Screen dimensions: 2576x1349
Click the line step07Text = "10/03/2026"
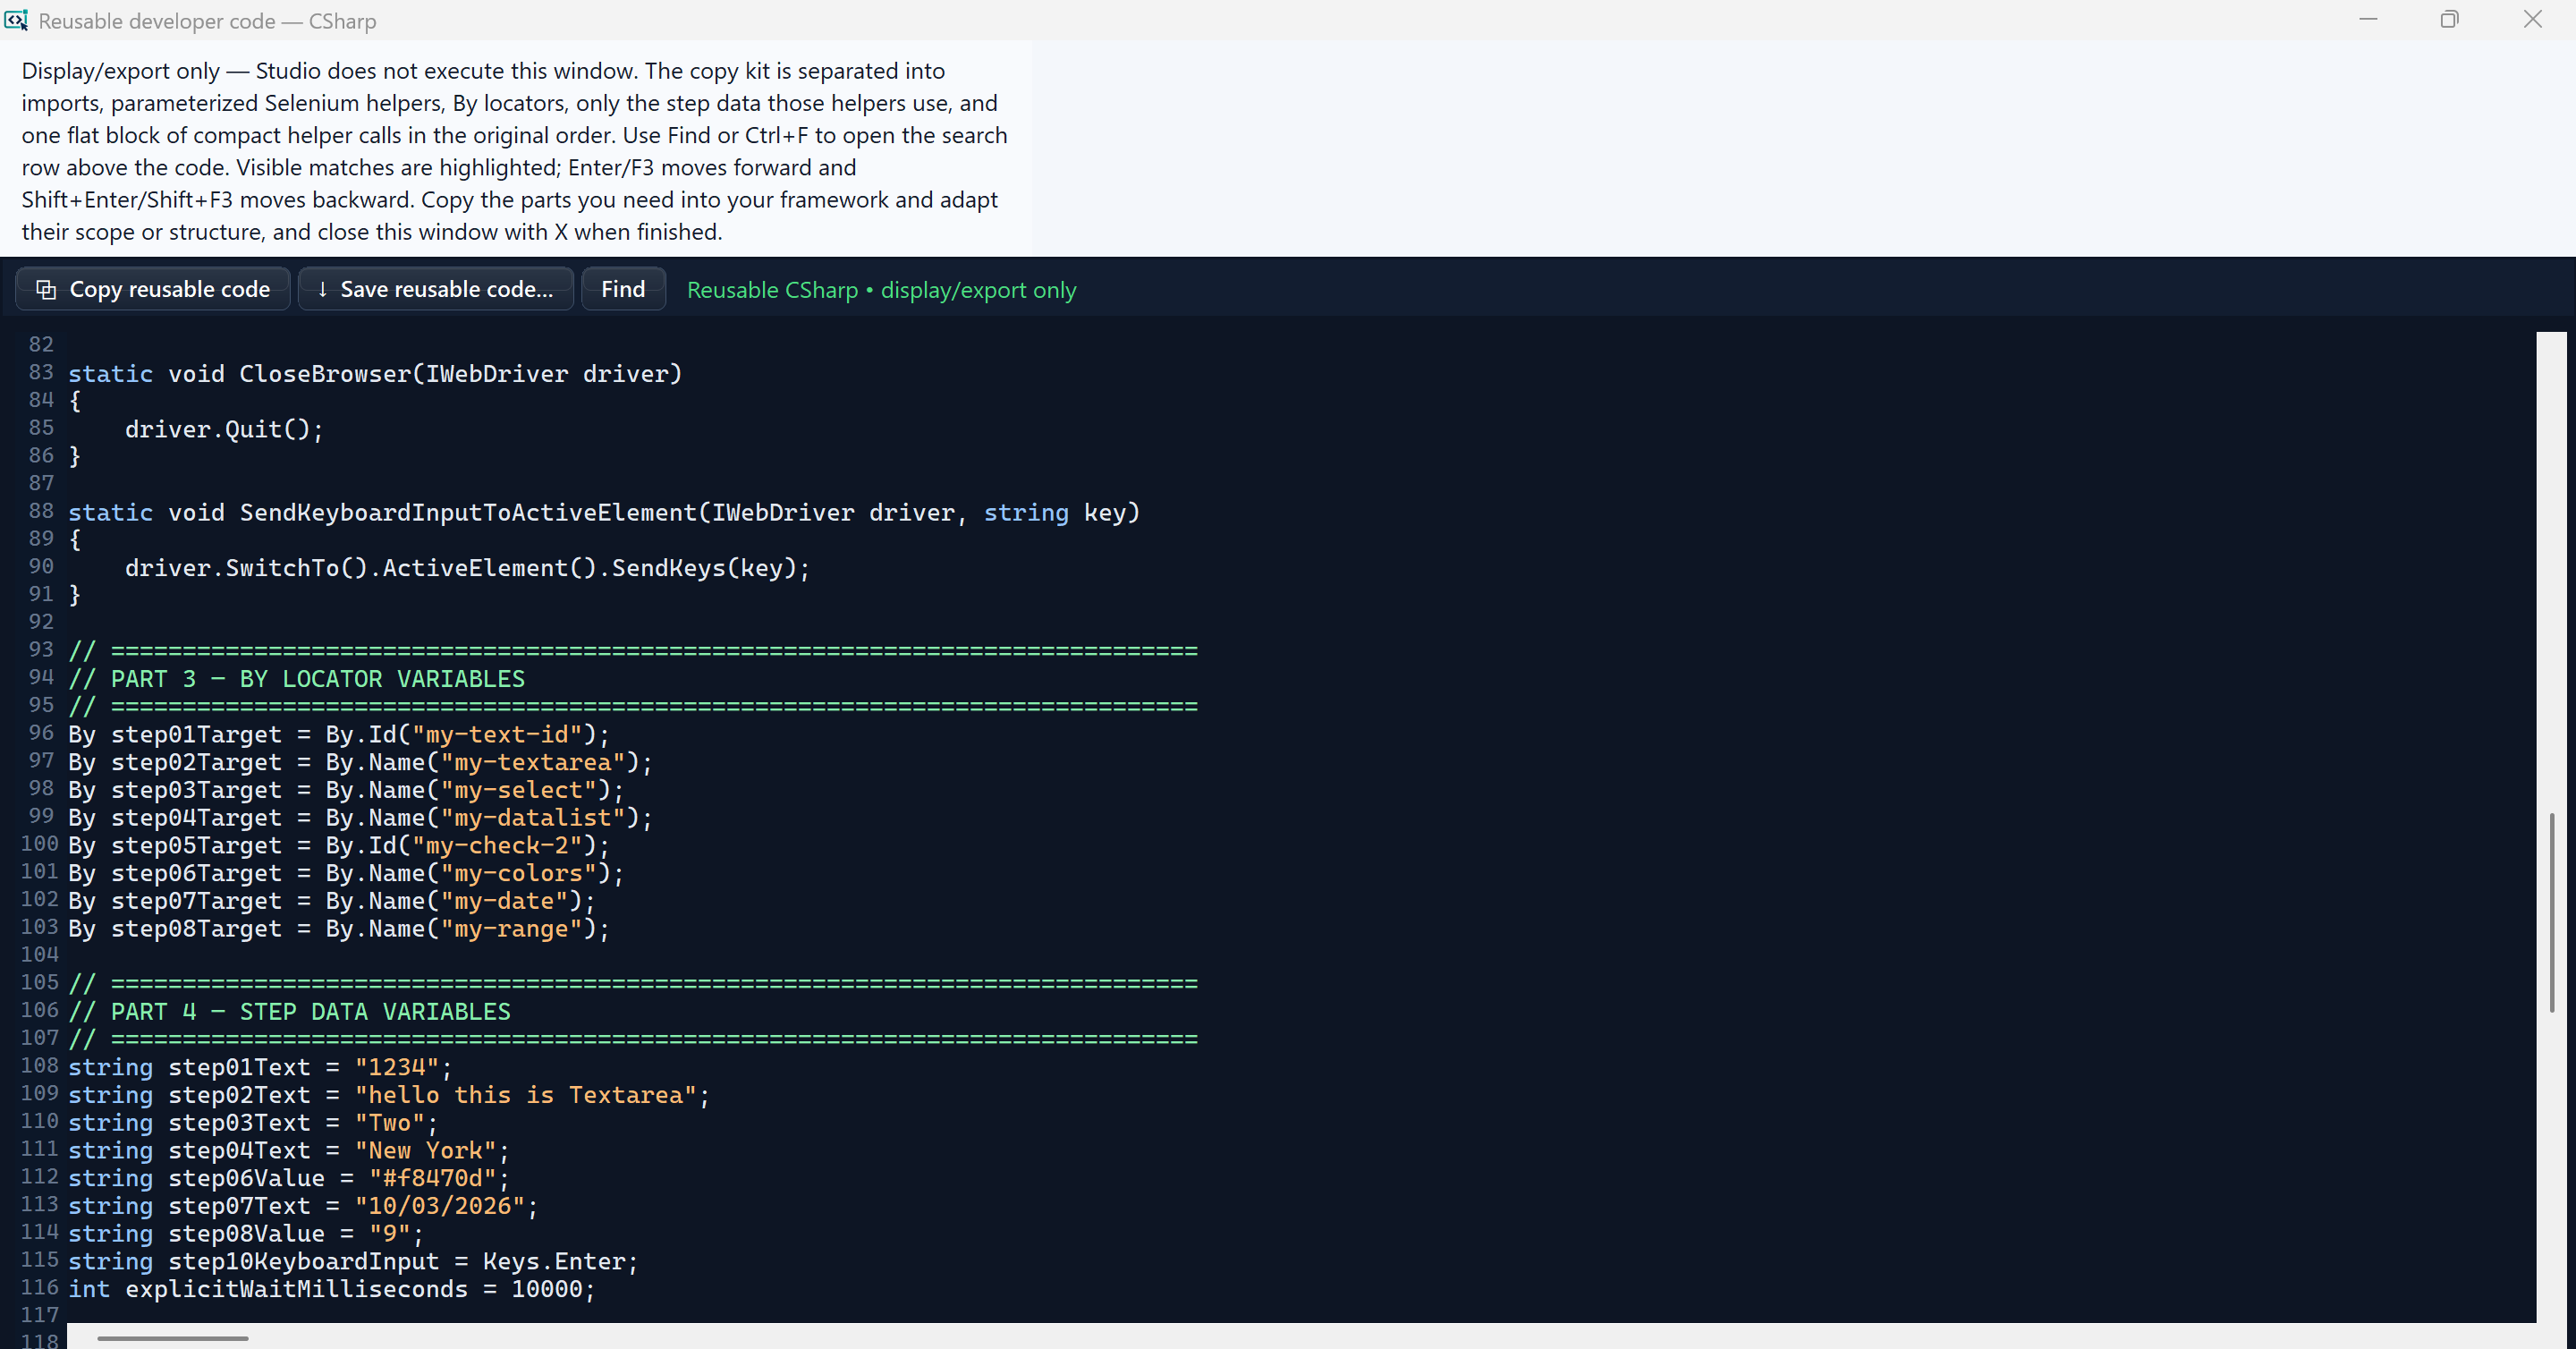(303, 1206)
